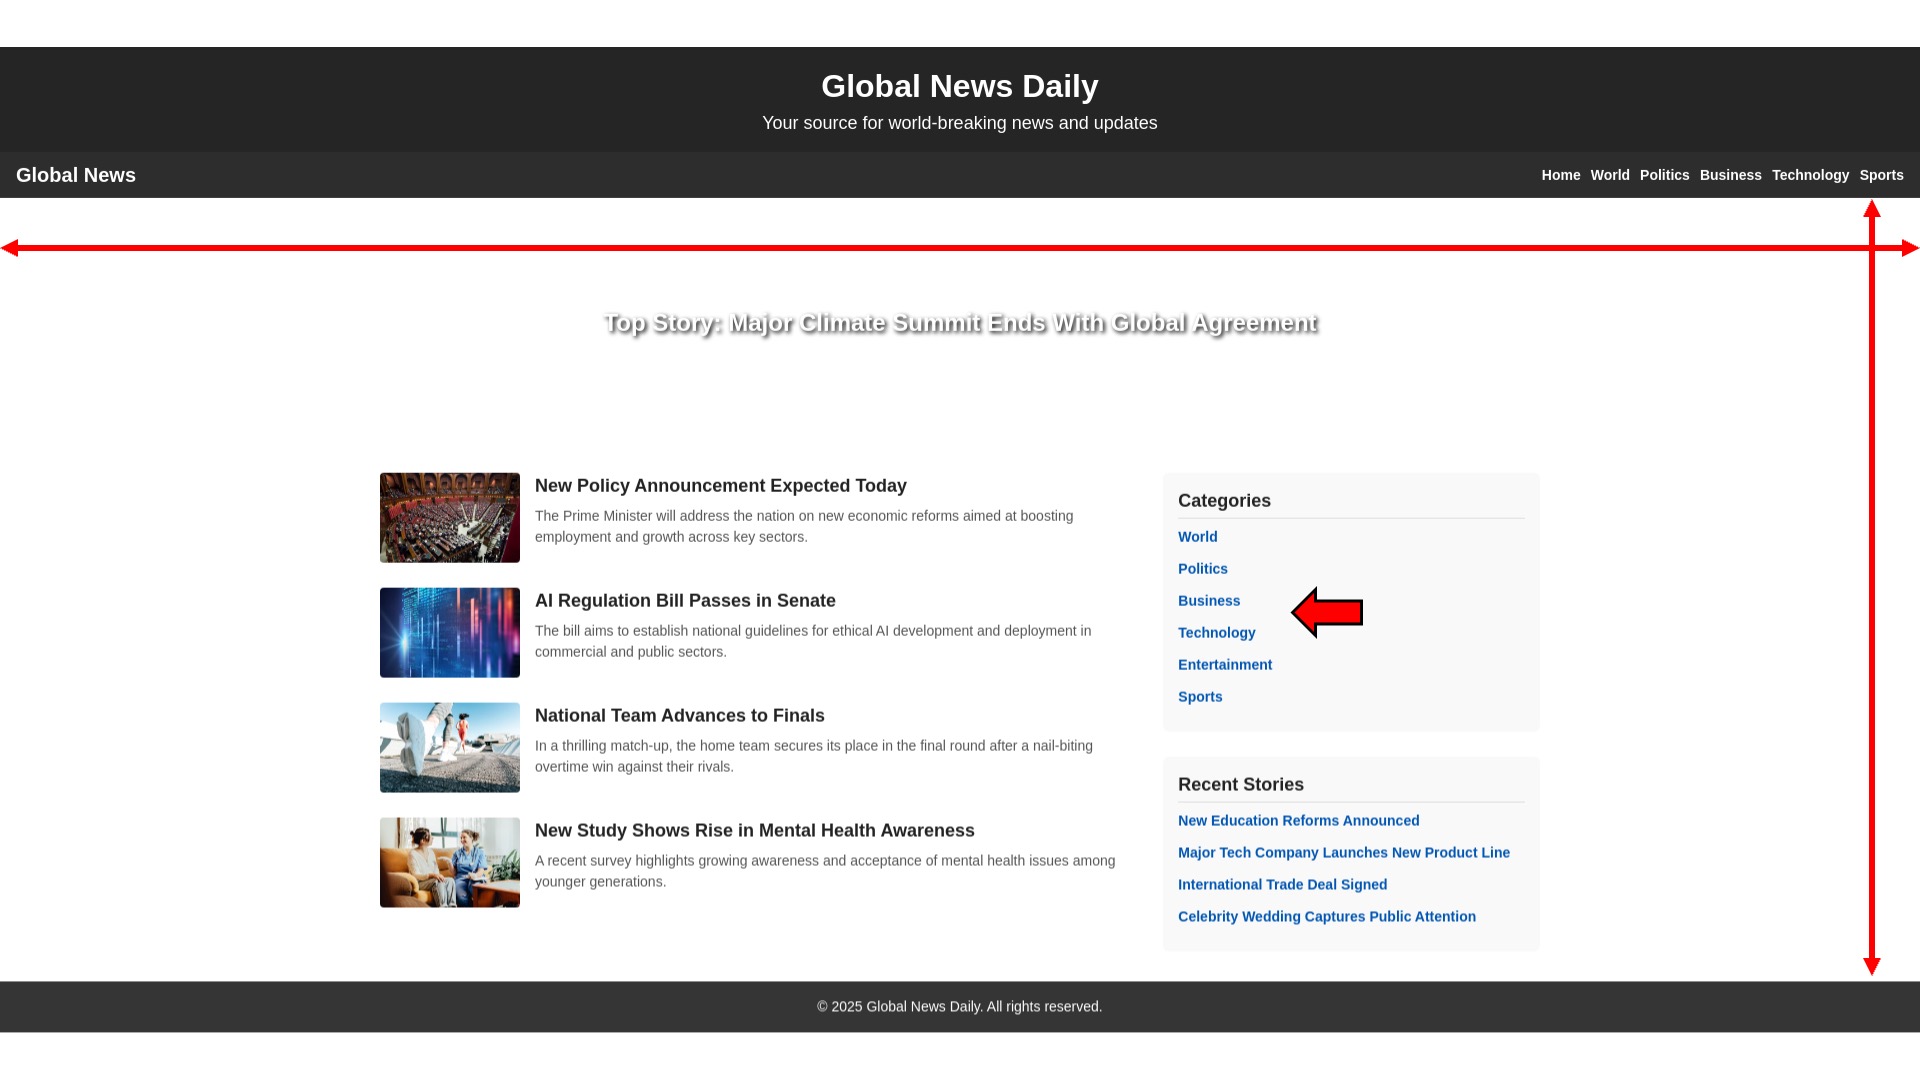Image resolution: width=1920 pixels, height=1080 pixels.
Task: Click the AI Regulation Bill Passes in Senate headline
Action: pyautogui.click(x=685, y=601)
